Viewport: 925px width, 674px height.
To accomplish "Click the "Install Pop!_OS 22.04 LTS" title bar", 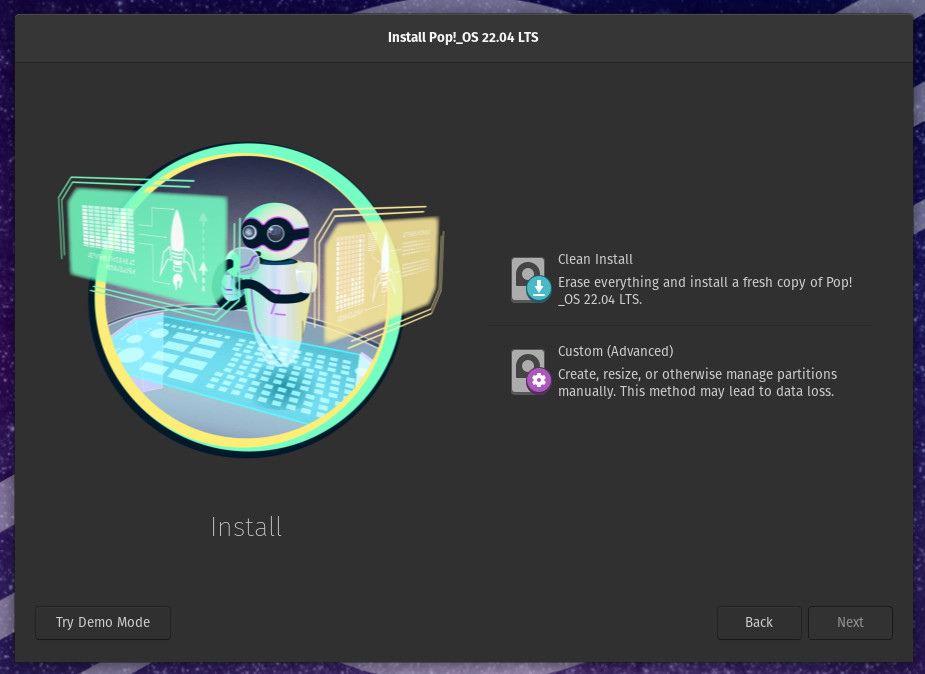I will click(x=463, y=38).
